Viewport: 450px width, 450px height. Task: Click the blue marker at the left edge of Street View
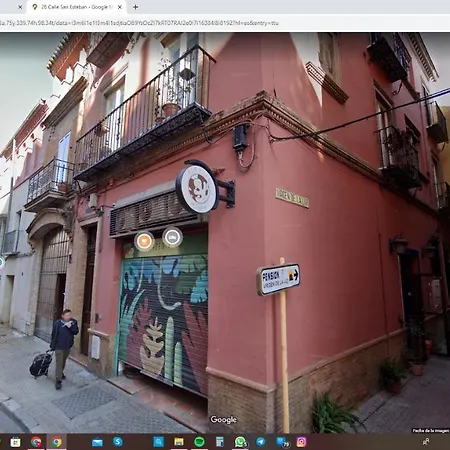(1, 262)
